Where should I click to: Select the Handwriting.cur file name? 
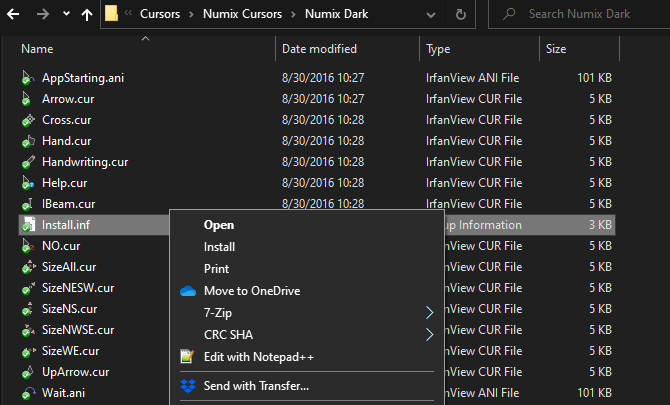85,162
